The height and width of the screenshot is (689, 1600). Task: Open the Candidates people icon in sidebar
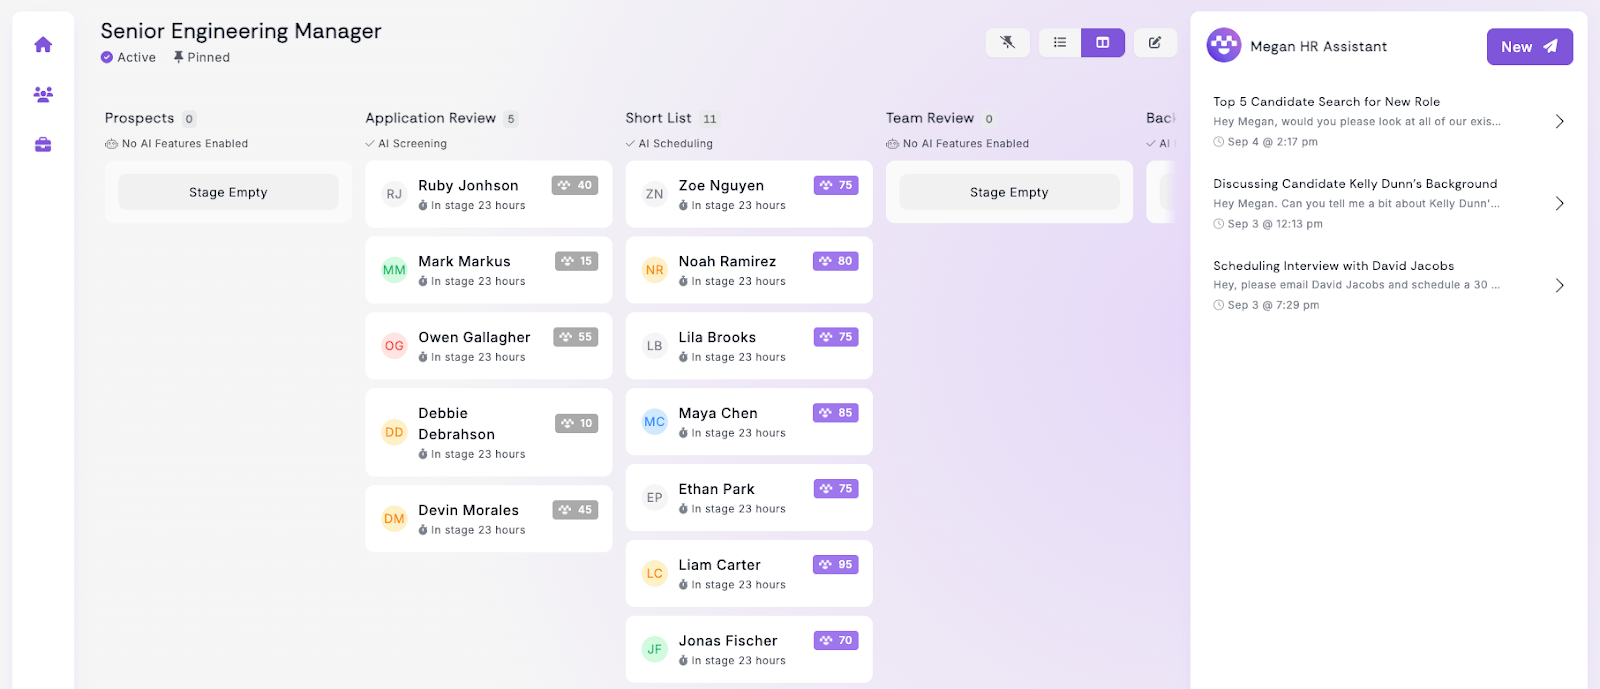tap(43, 95)
